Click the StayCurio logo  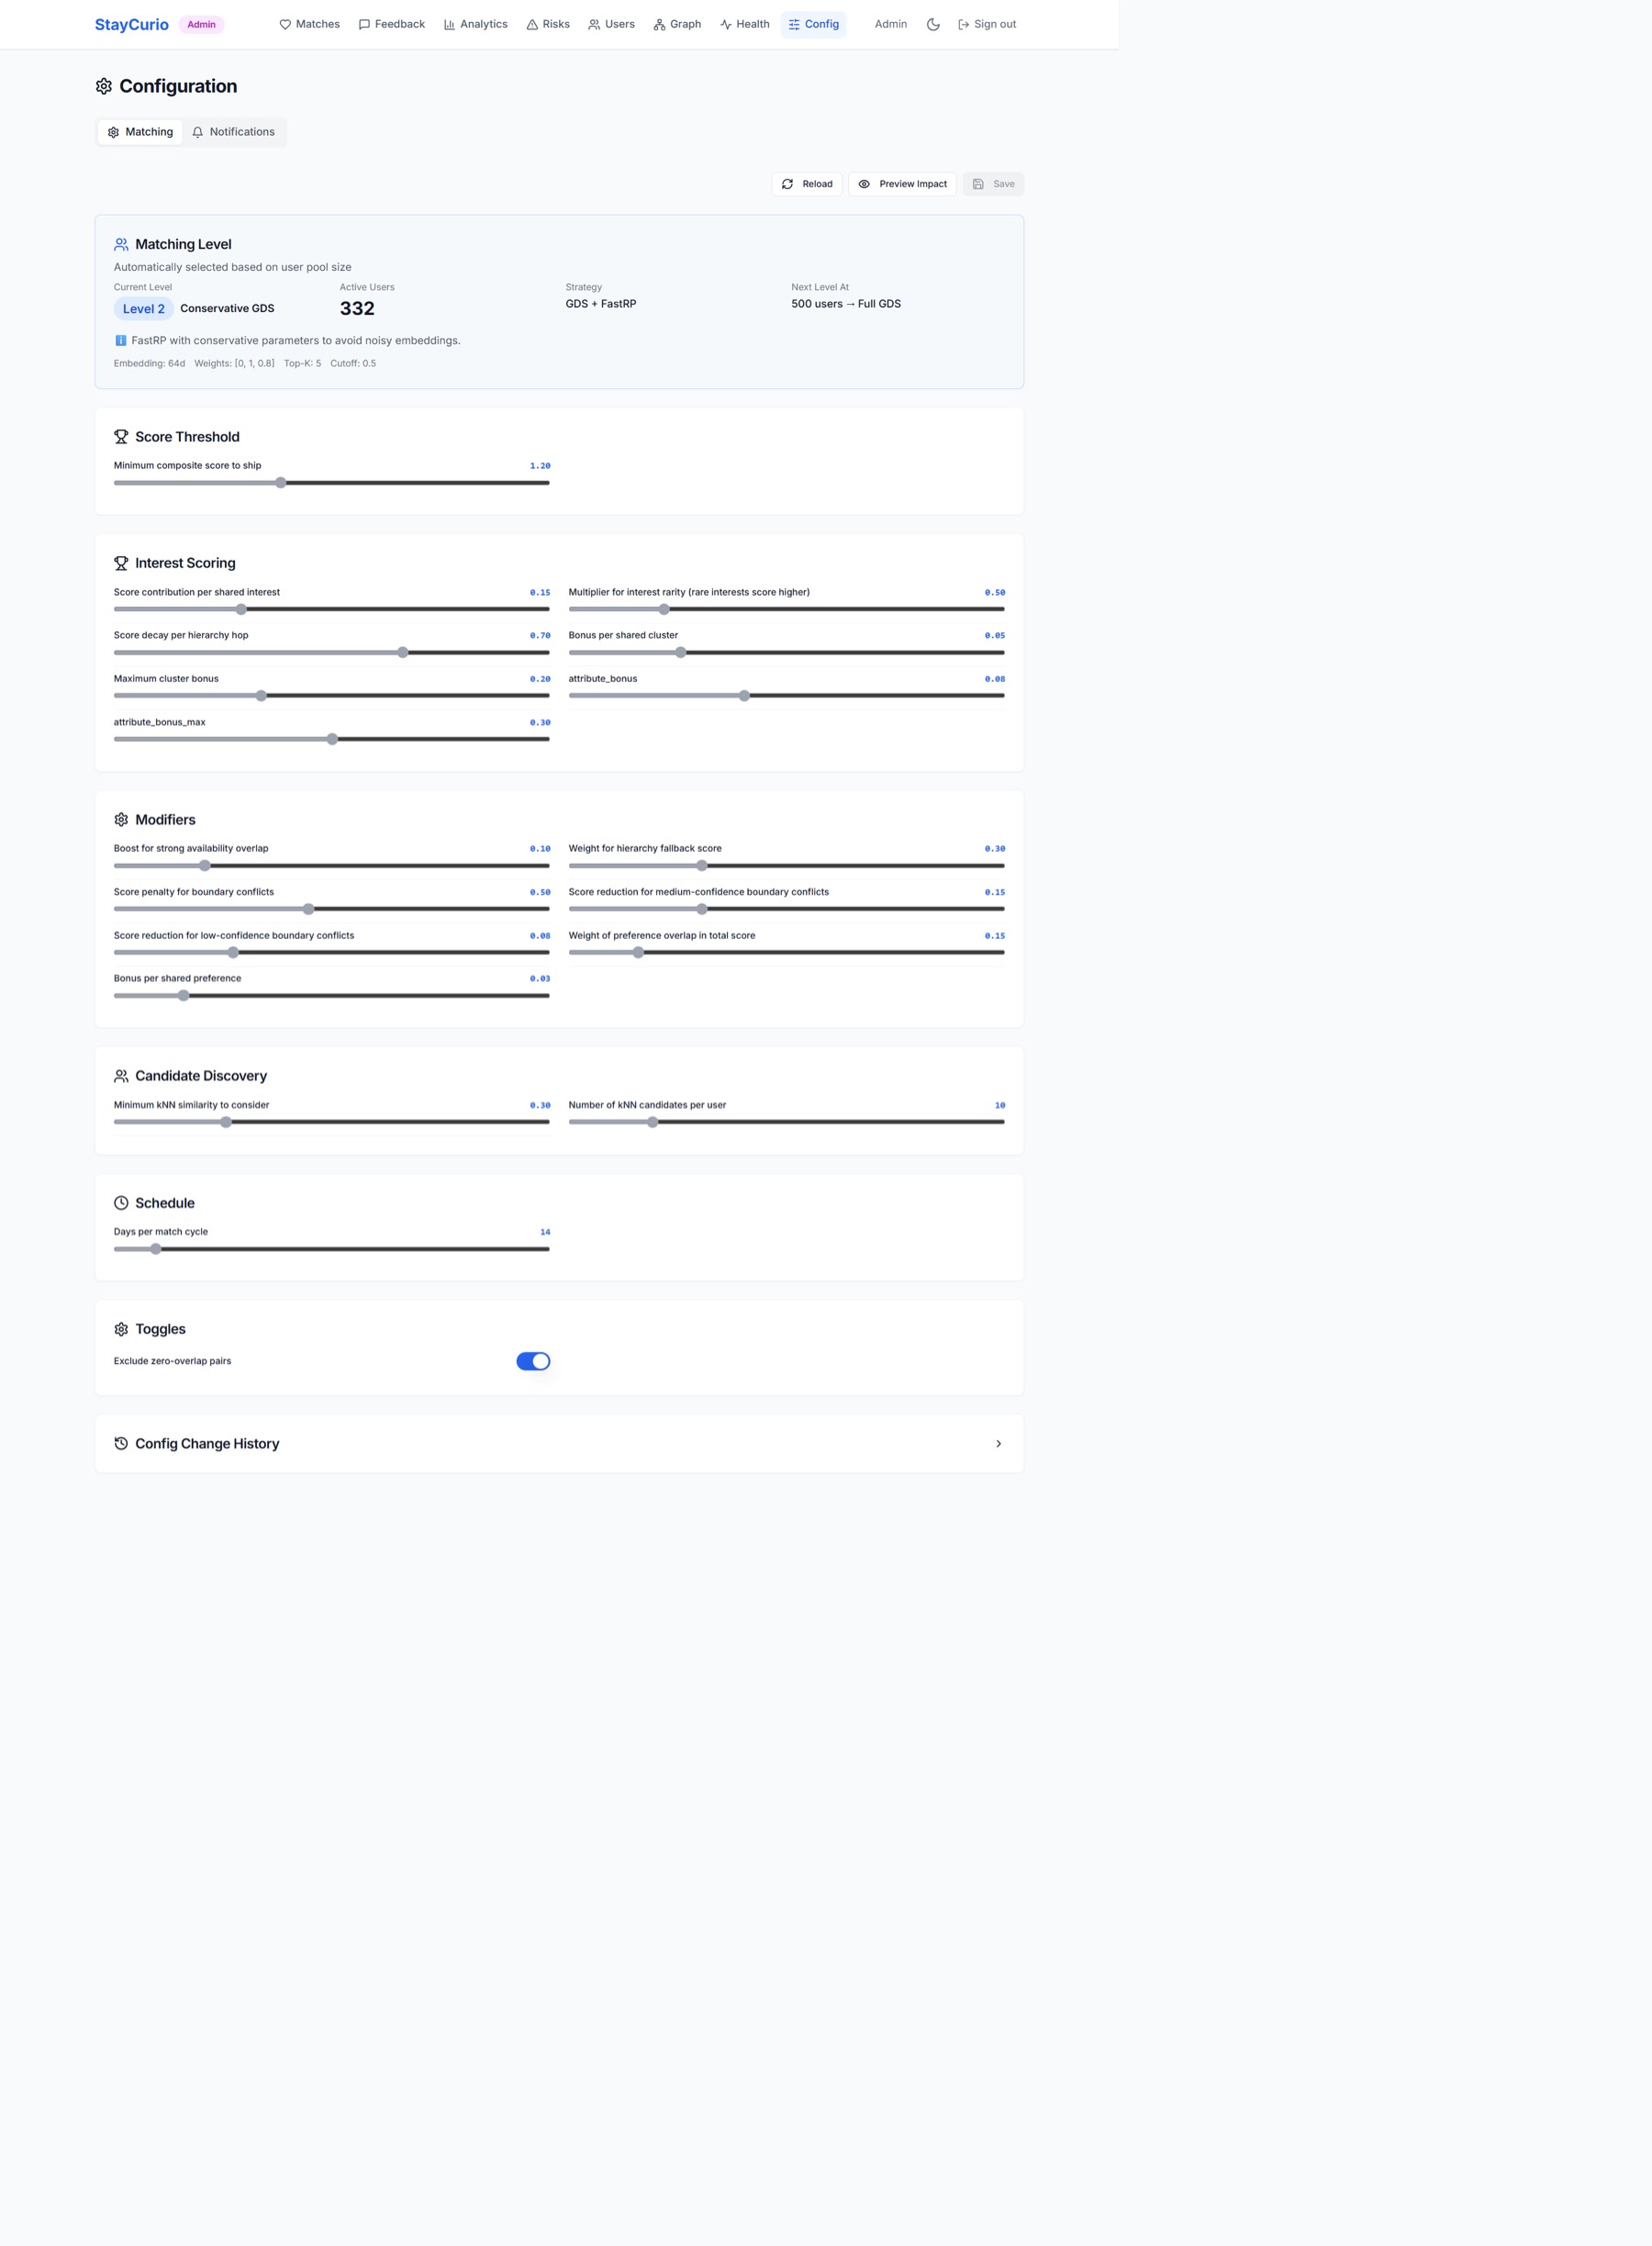click(131, 24)
